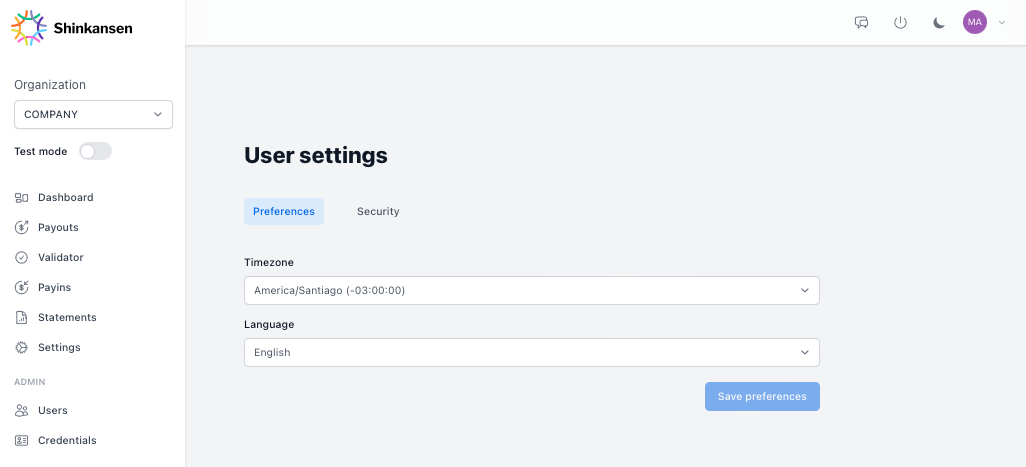Image resolution: width=1026 pixels, height=467 pixels.
Task: Click the ADMIN section header
Action: [30, 382]
